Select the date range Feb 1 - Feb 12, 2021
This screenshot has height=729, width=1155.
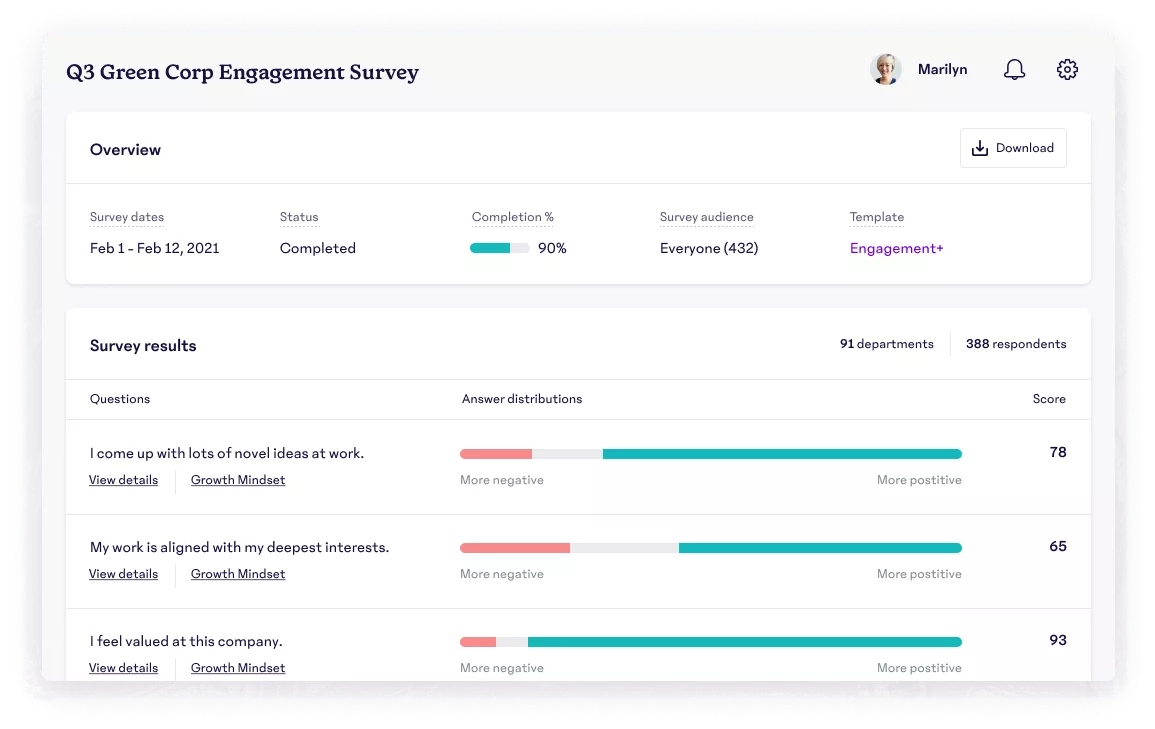[x=155, y=248]
